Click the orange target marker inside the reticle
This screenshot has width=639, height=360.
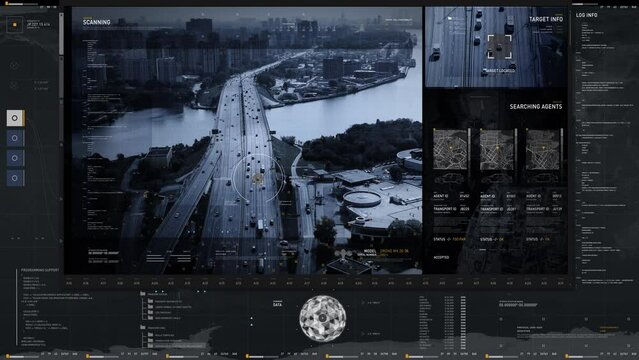(257, 178)
